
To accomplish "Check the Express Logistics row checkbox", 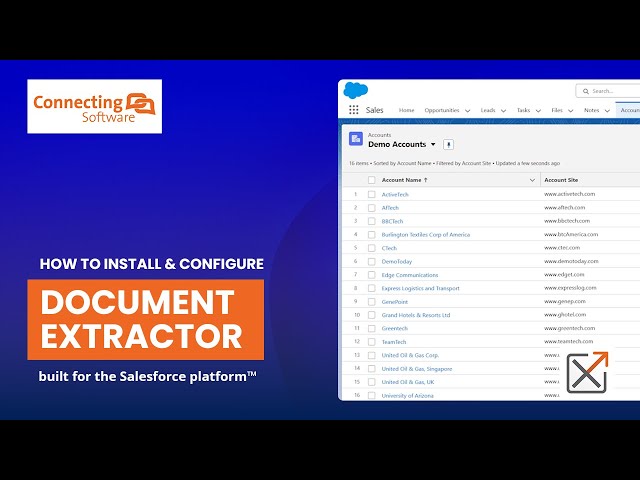I will [371, 288].
